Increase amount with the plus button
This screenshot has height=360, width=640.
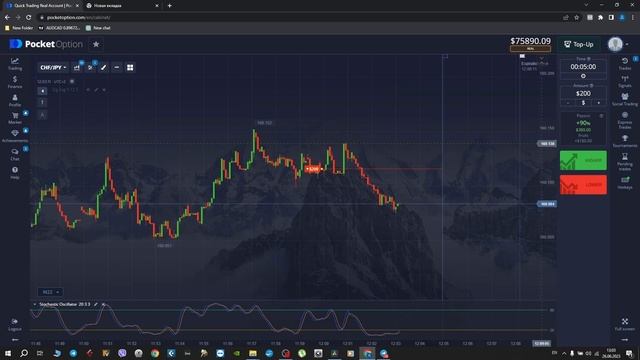(x=599, y=103)
